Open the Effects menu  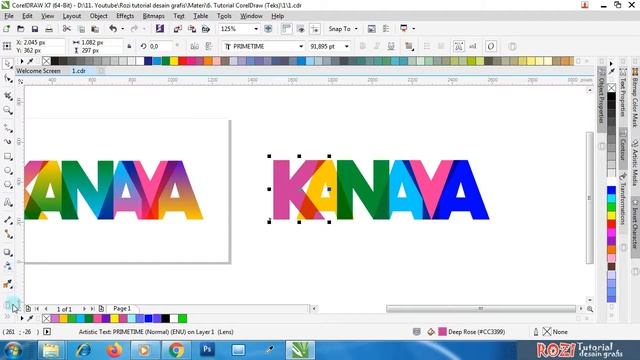[x=125, y=16]
